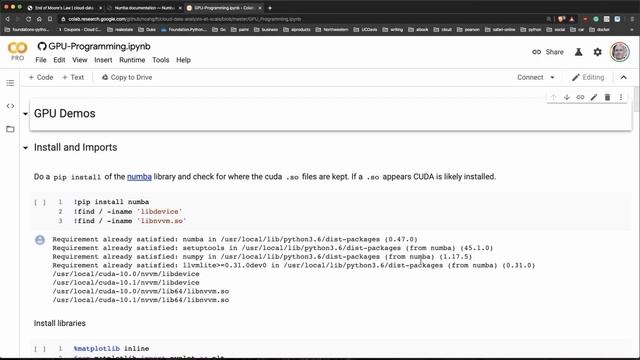This screenshot has width=640, height=360.
Task: Rename GPU-Programming.ipynb title
Action: coord(99,47)
